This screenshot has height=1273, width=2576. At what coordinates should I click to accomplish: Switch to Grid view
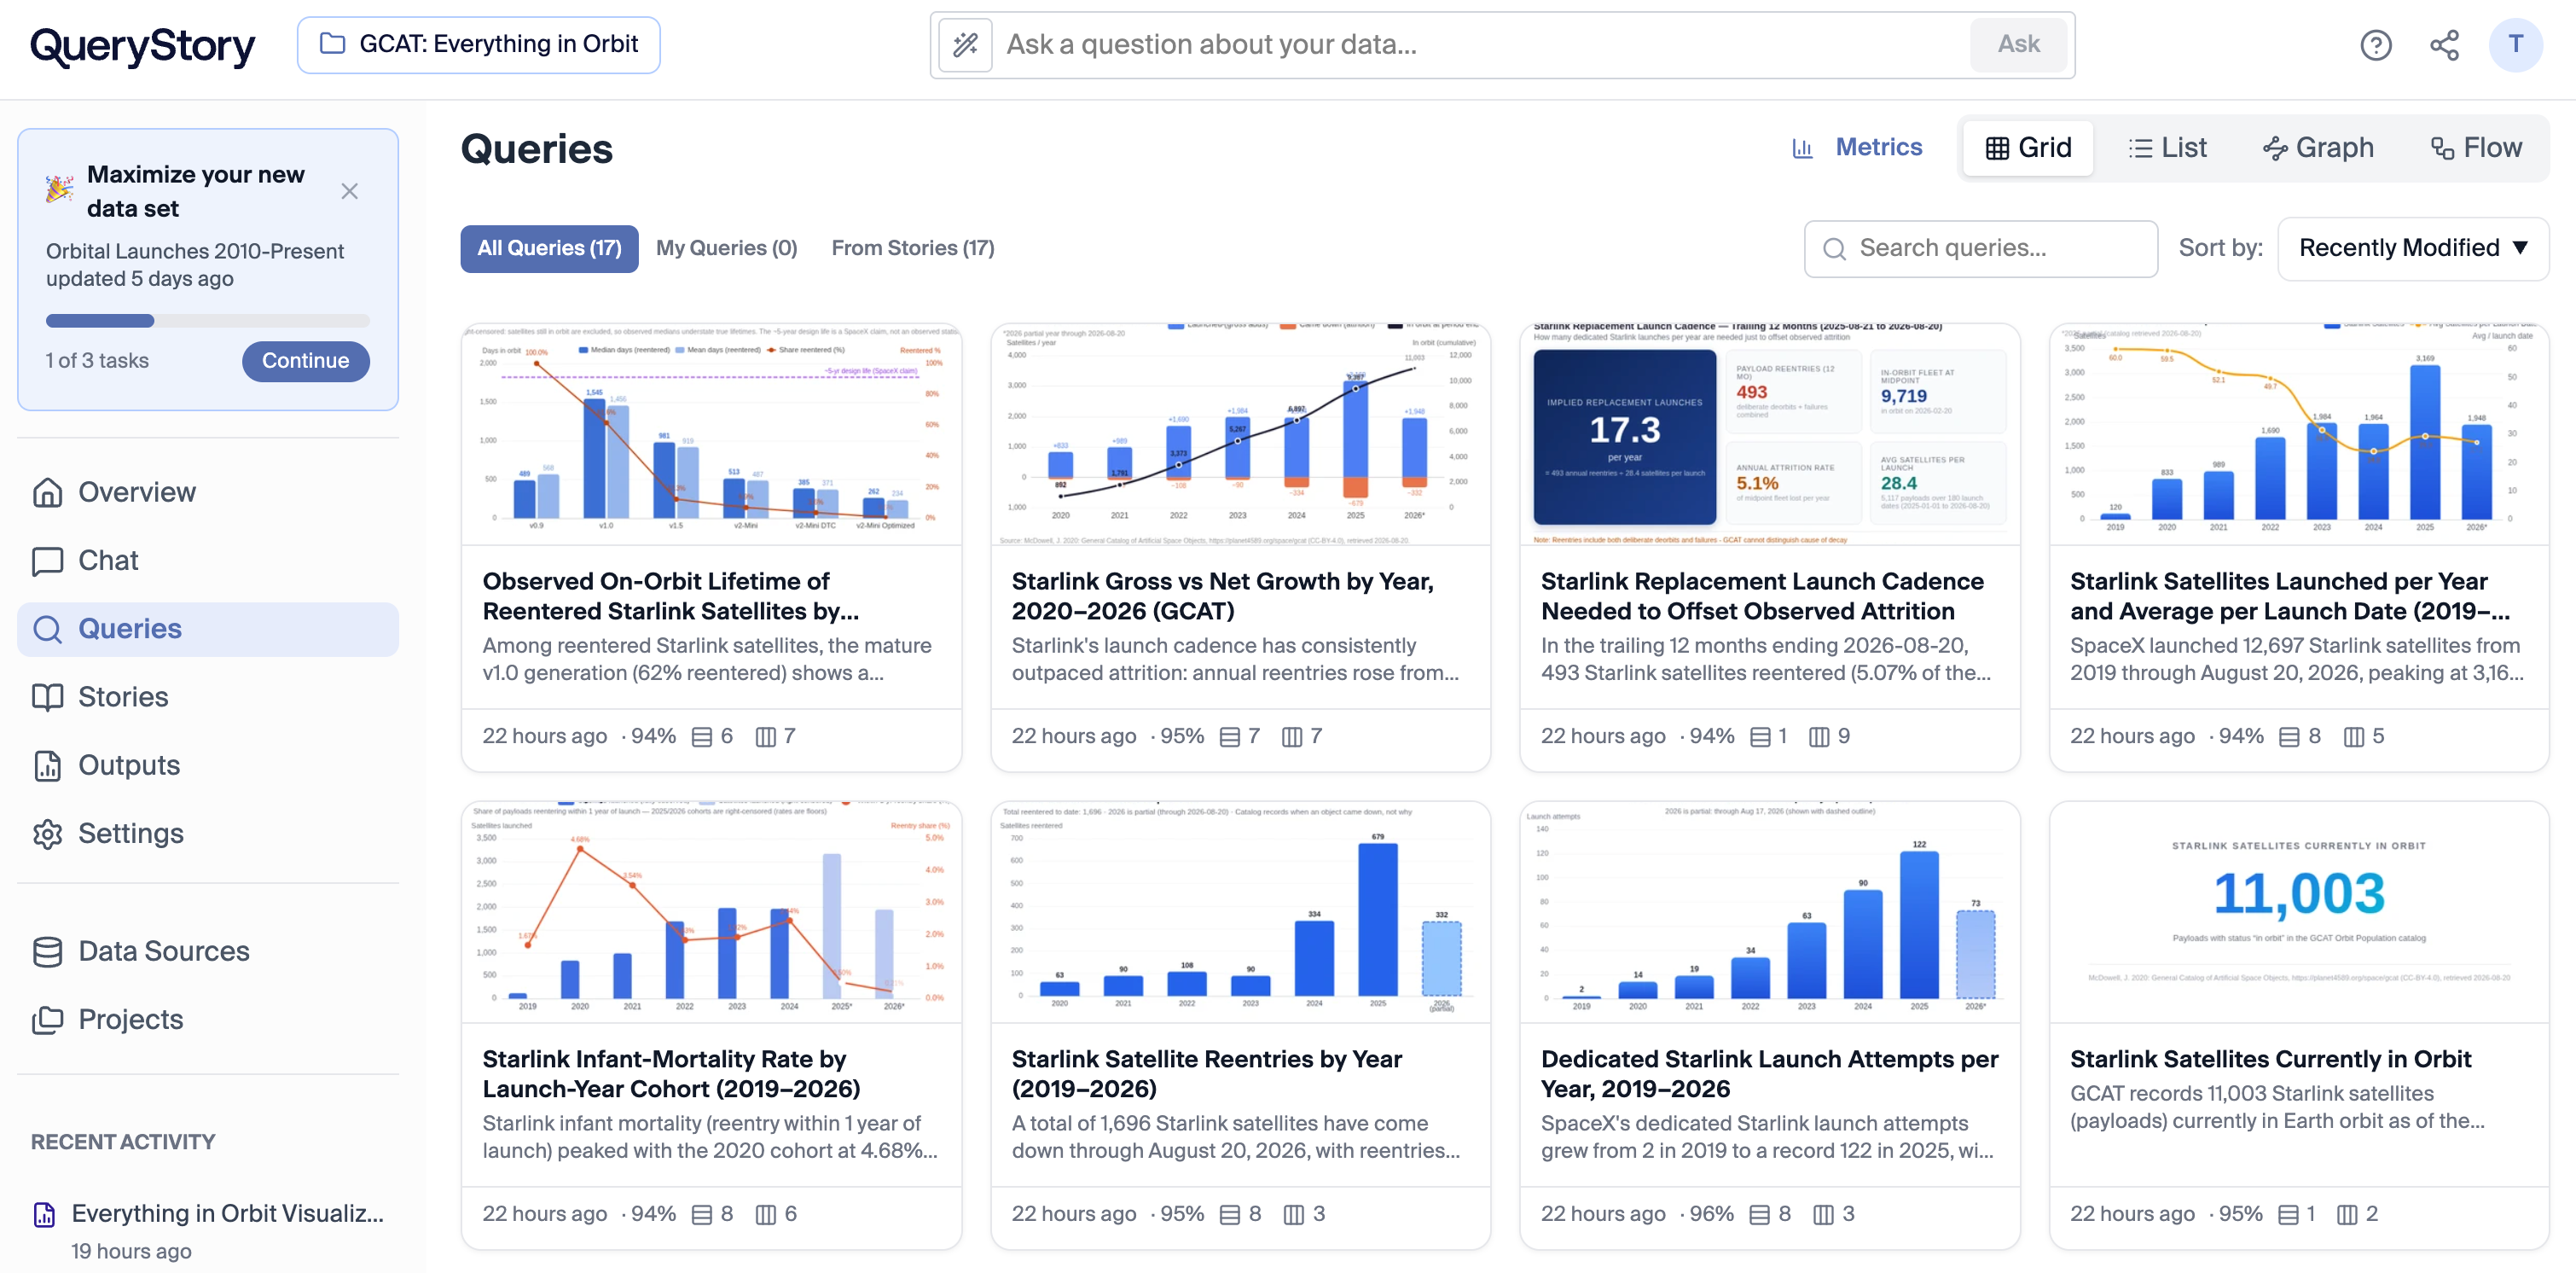pos(2028,148)
